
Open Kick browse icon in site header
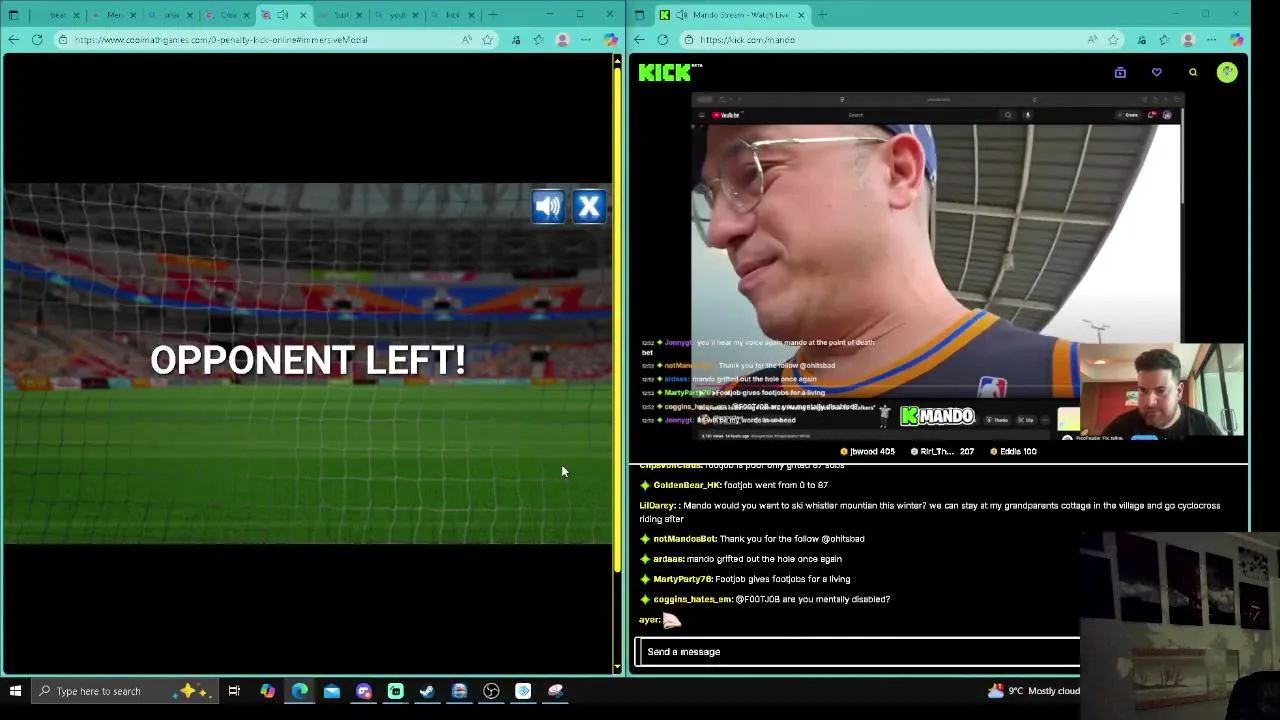click(1120, 72)
